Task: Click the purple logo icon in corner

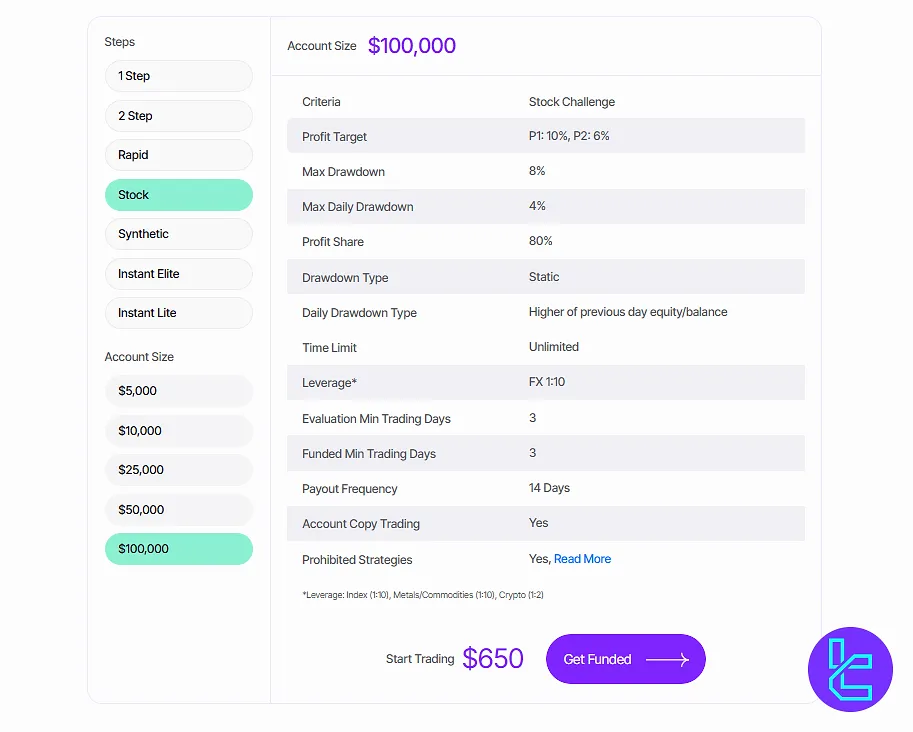Action: tap(850, 669)
